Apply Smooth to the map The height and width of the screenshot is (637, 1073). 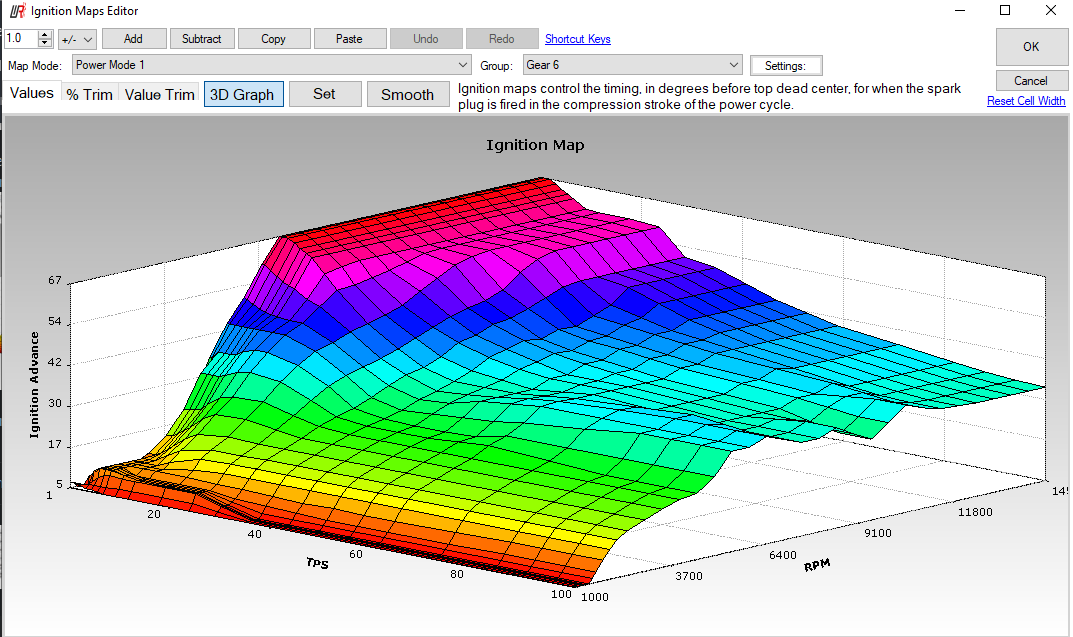tap(407, 95)
